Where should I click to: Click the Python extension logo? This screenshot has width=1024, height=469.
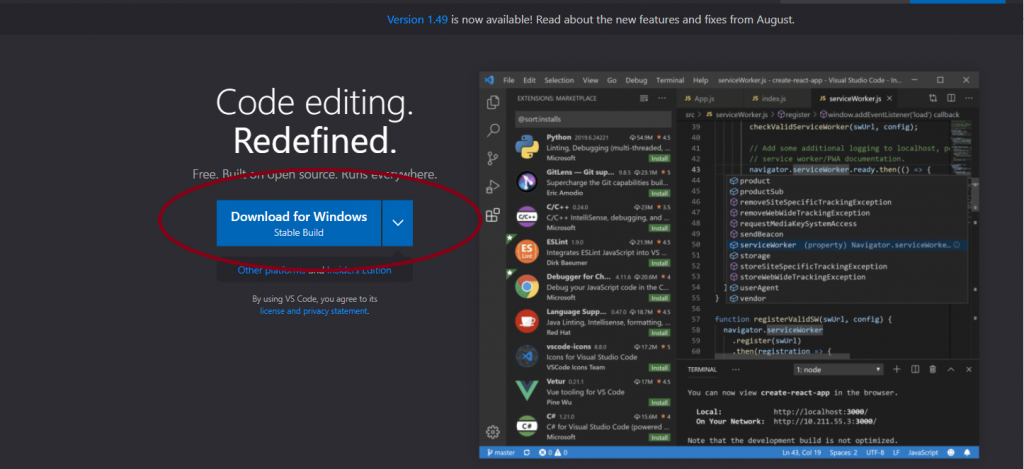point(526,147)
